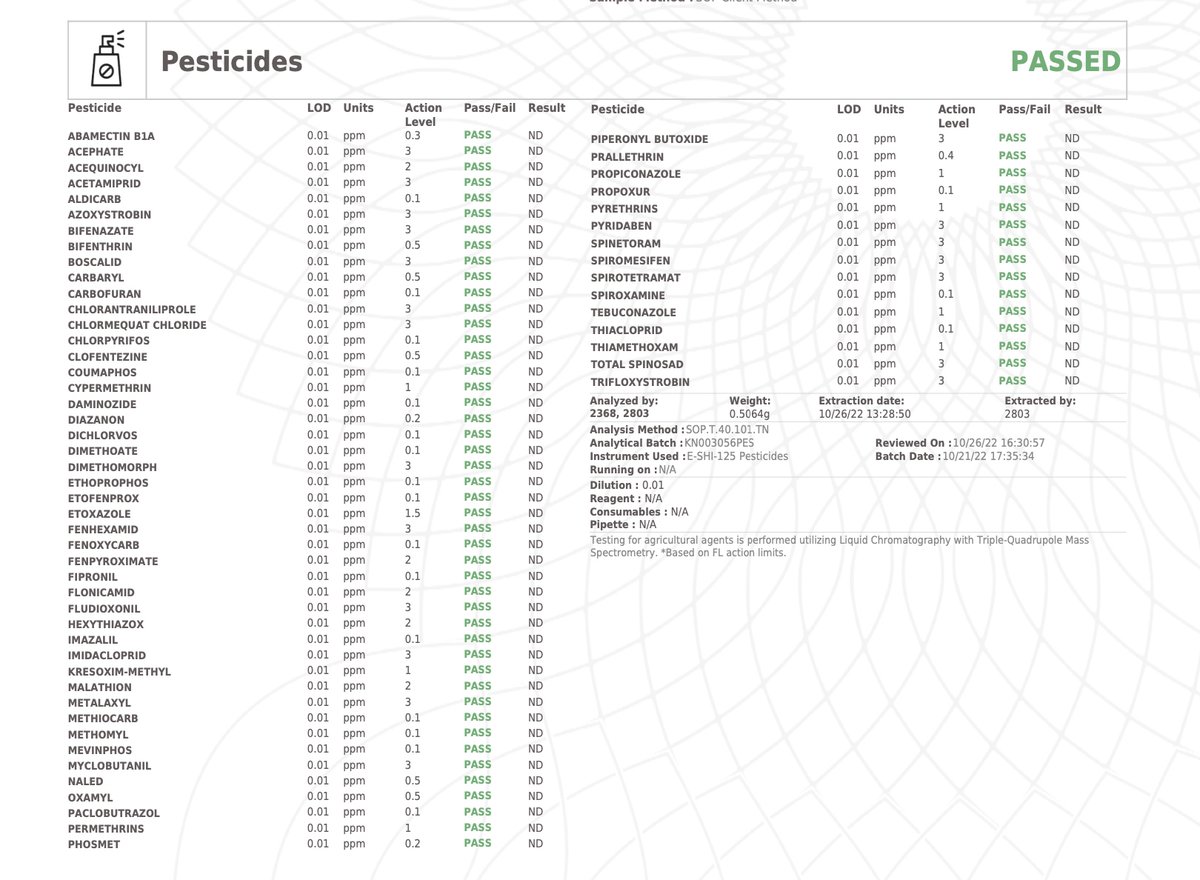Select IMIDACLOPRID row
The image size is (1200, 880).
pyautogui.click(x=106, y=656)
